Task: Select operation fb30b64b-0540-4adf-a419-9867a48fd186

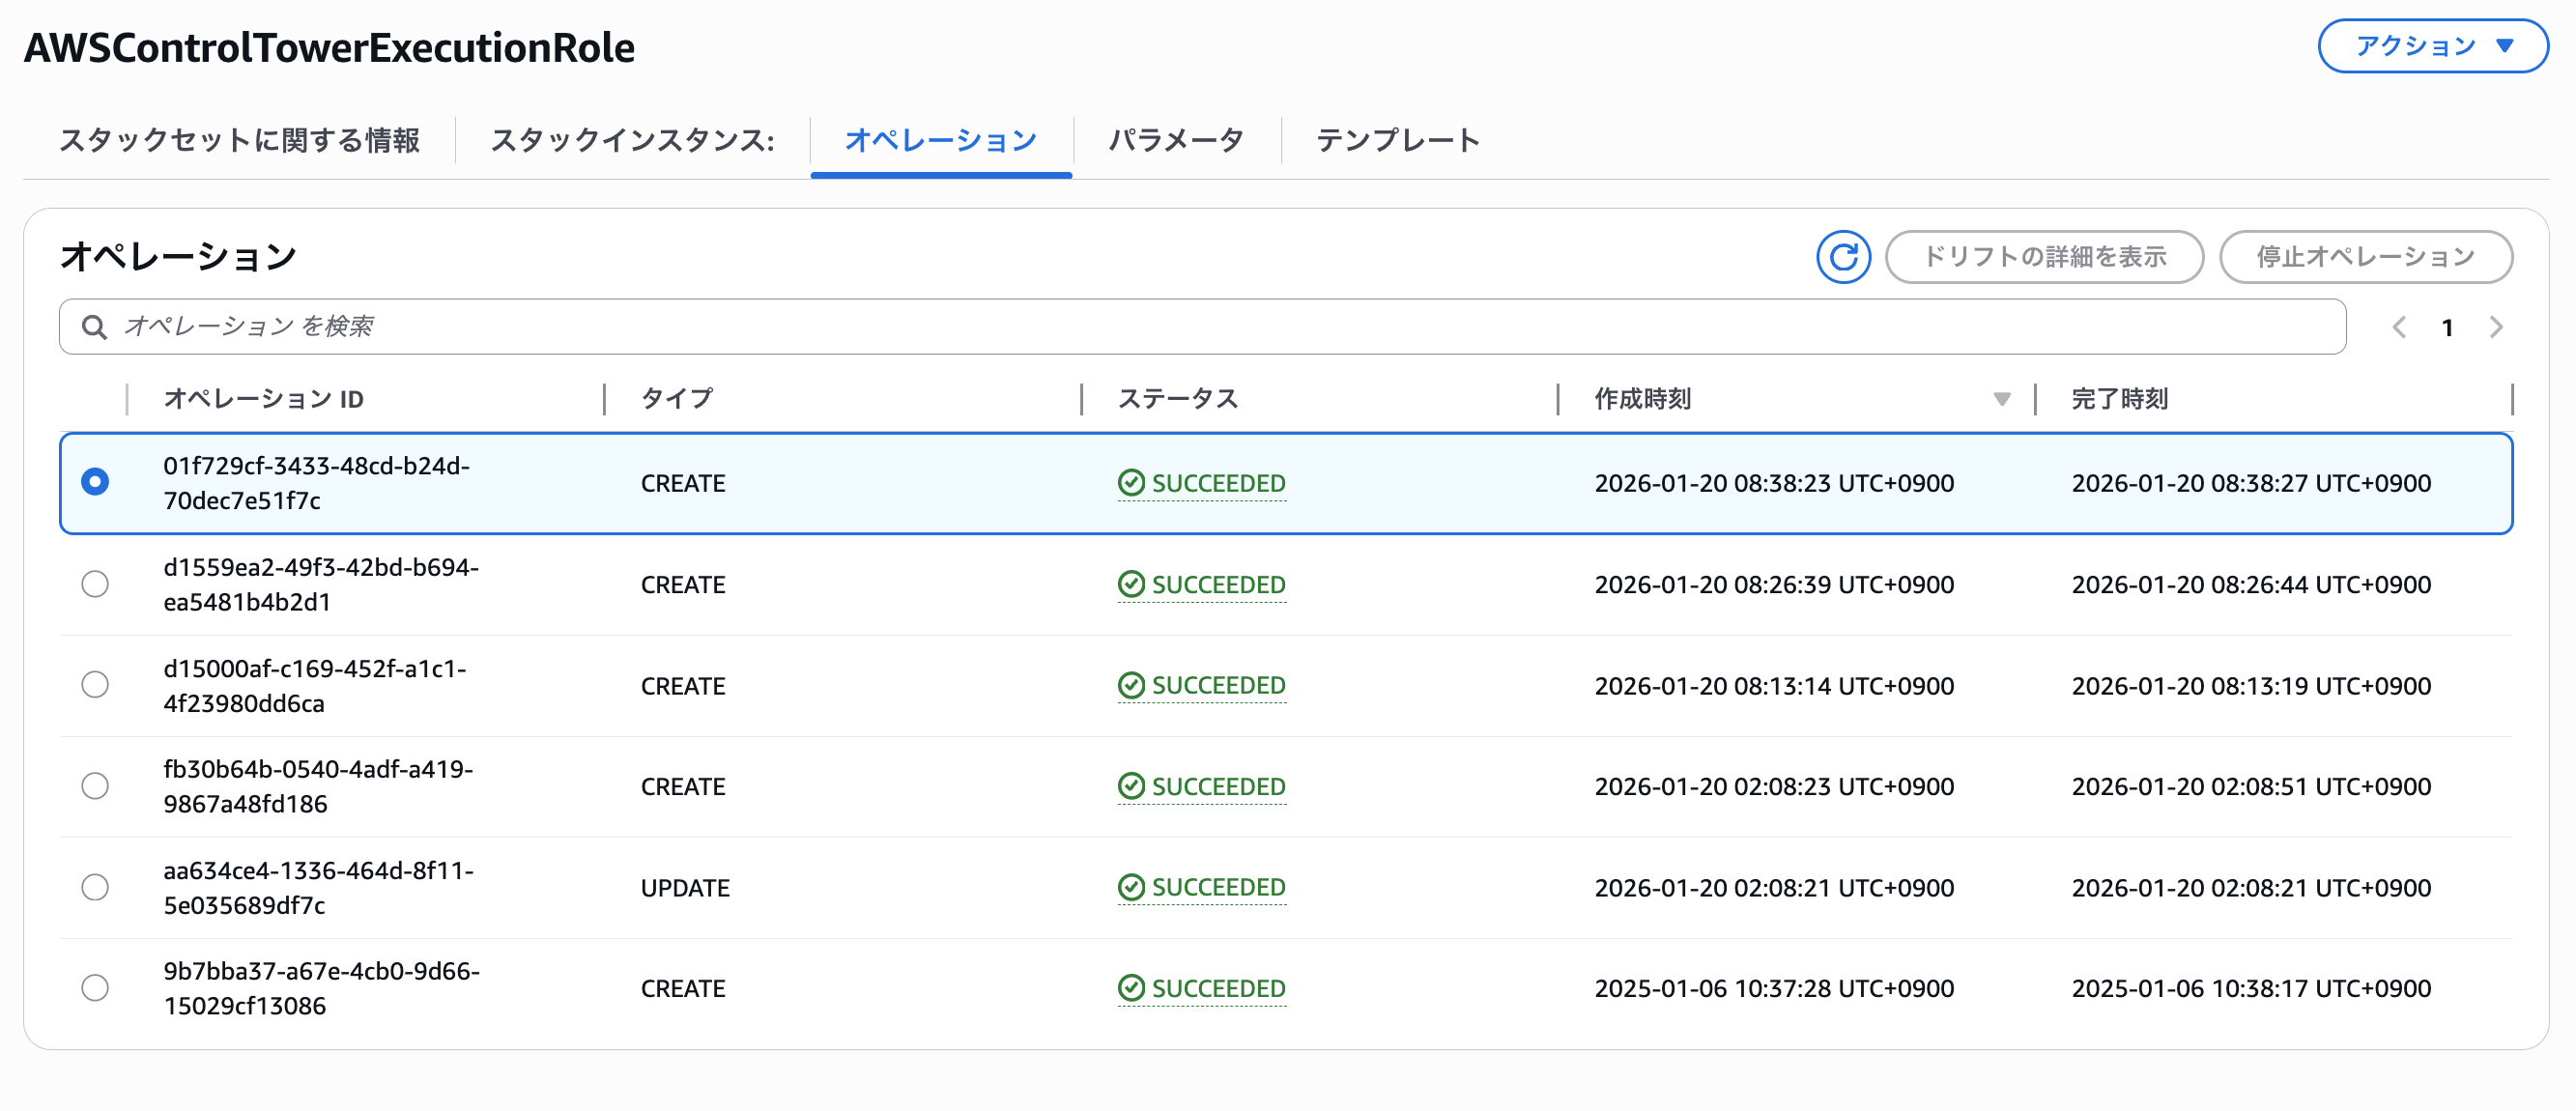Action: pos(95,786)
